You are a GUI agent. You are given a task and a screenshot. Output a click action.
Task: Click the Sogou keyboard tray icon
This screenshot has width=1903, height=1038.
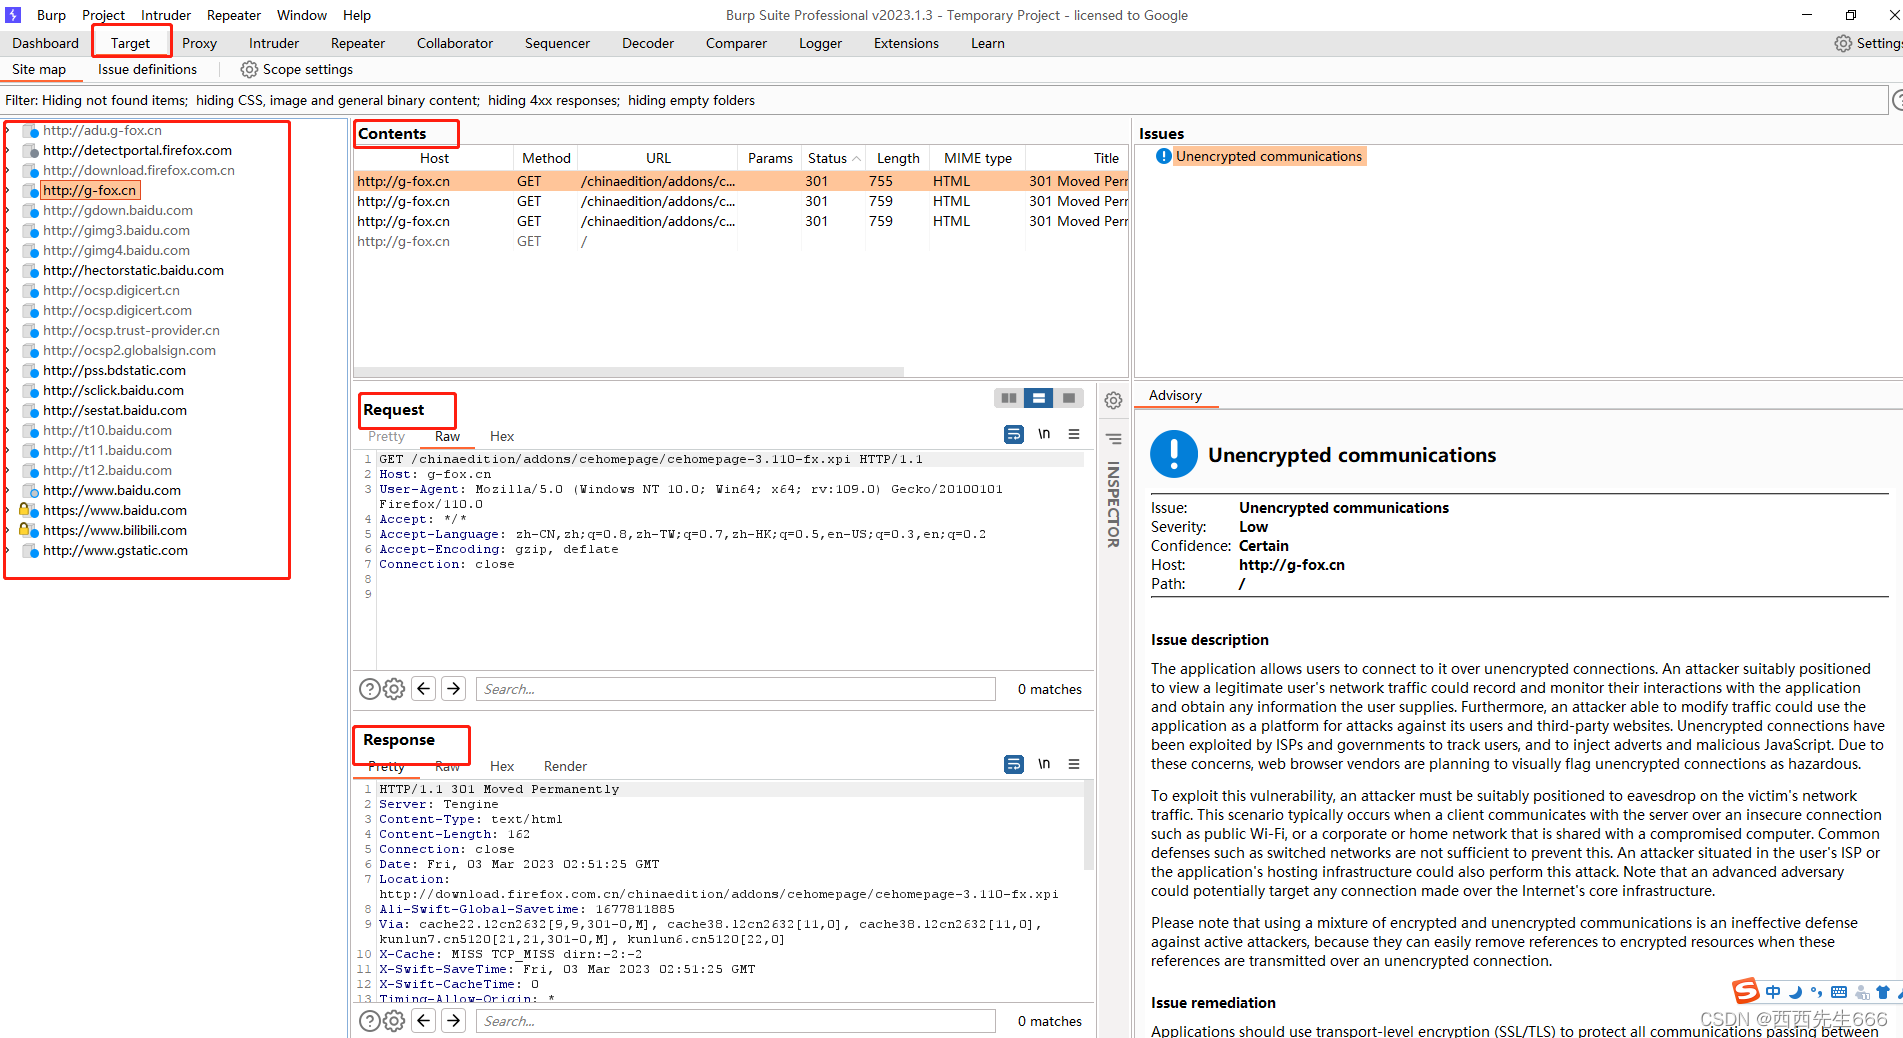click(x=1839, y=993)
